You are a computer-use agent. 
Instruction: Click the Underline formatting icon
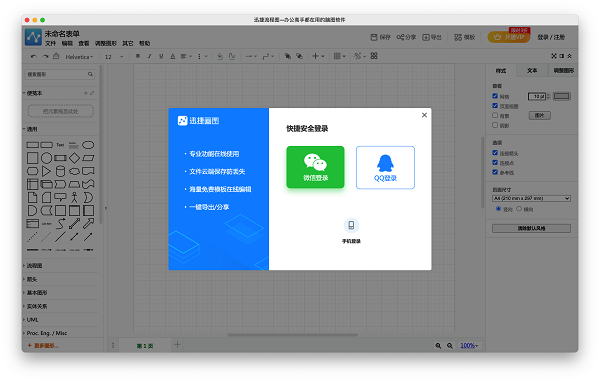click(x=161, y=56)
